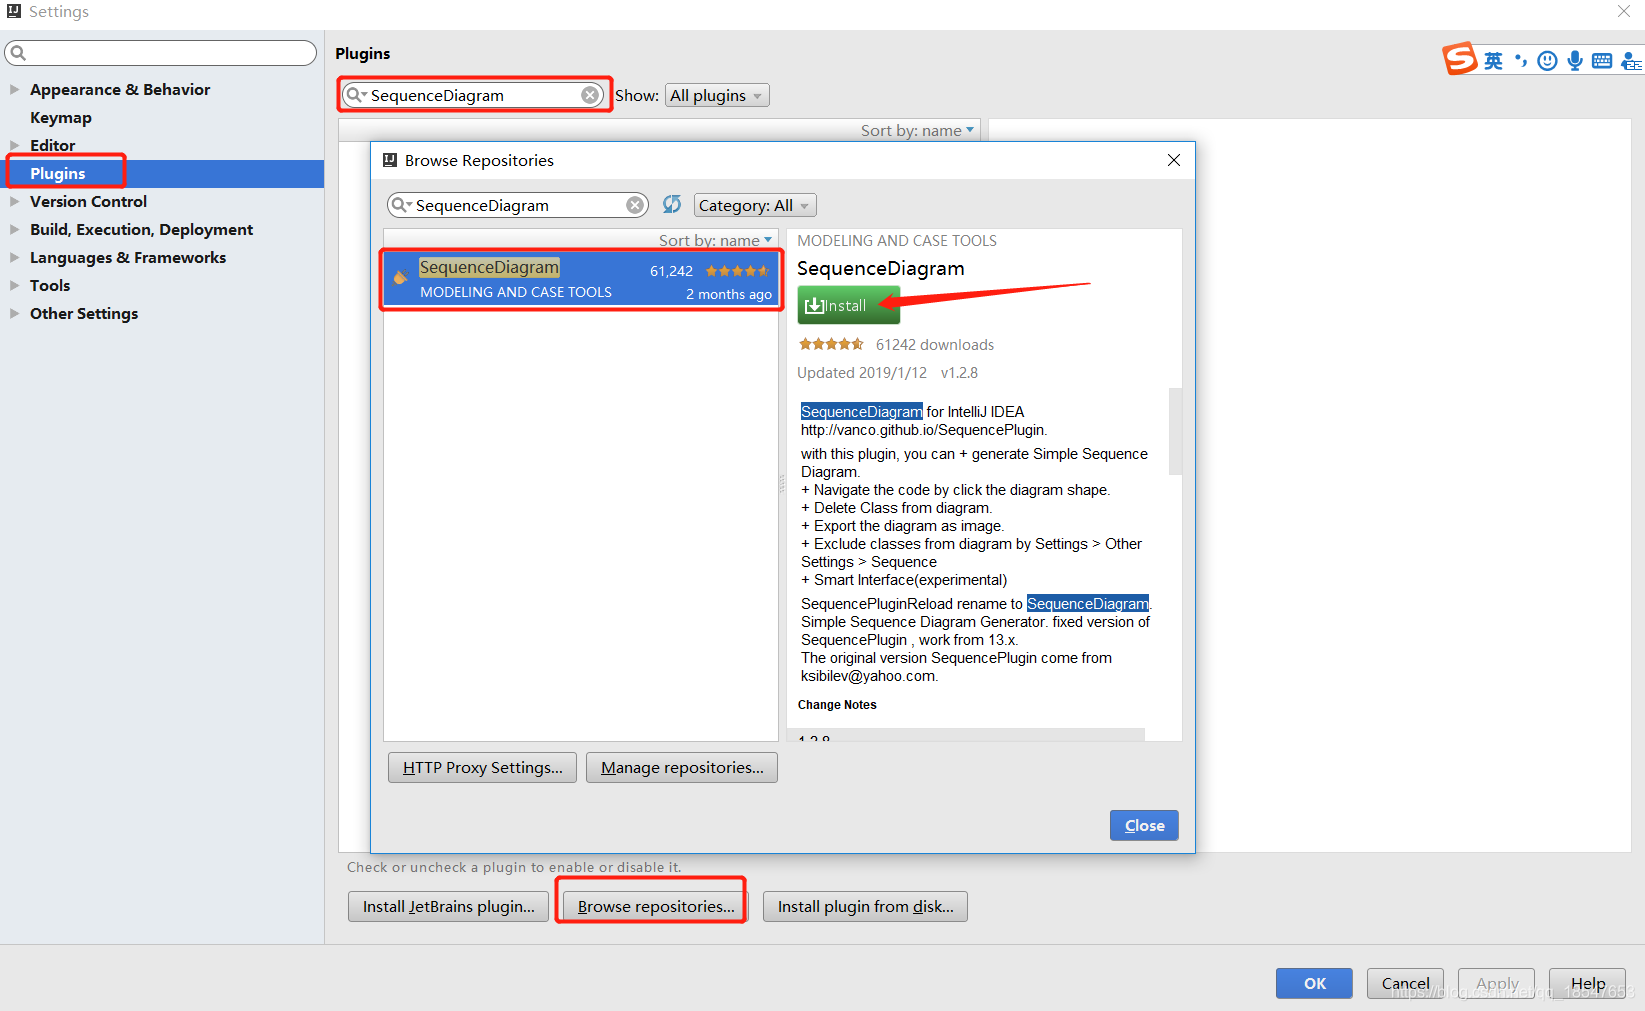Select the SequenceDiagram plugin row
Image resolution: width=1645 pixels, height=1011 pixels.
(581, 279)
